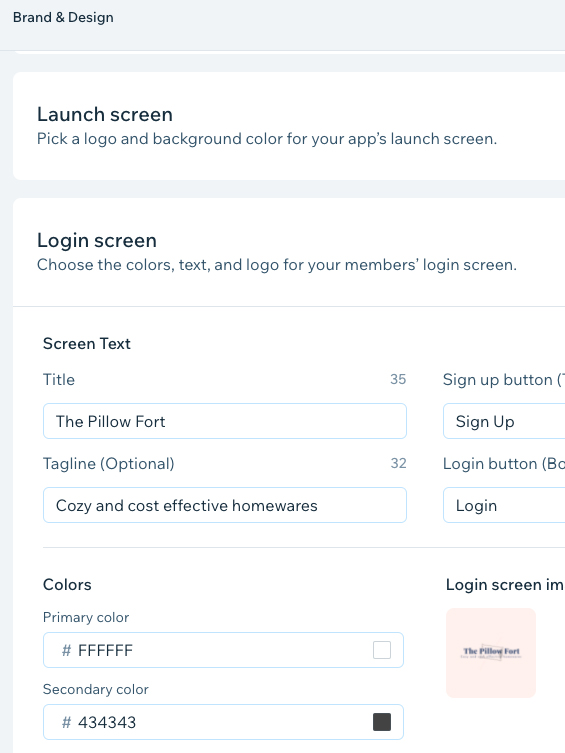This screenshot has height=753, width=565.
Task: Open the Pillow Fort login screen image thumbnail
Action: coord(491,653)
